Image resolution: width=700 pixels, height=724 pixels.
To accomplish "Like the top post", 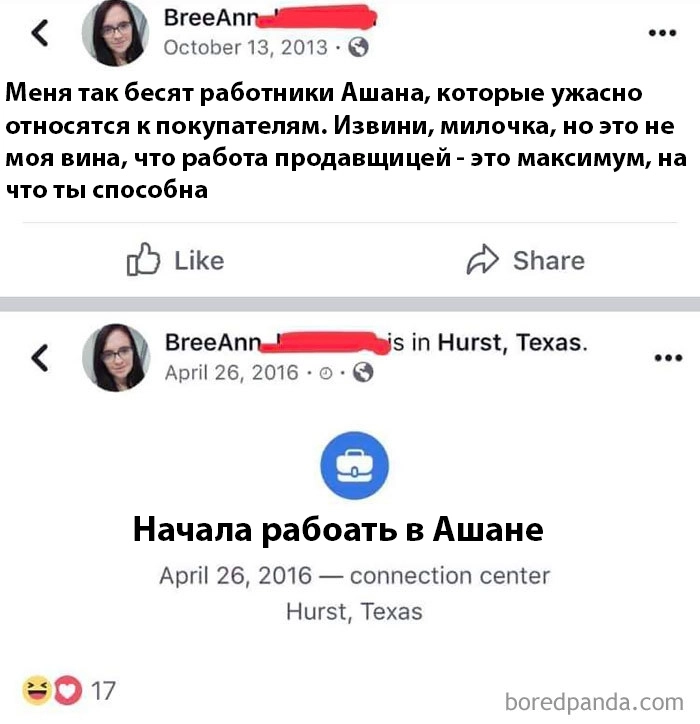I will [175, 260].
